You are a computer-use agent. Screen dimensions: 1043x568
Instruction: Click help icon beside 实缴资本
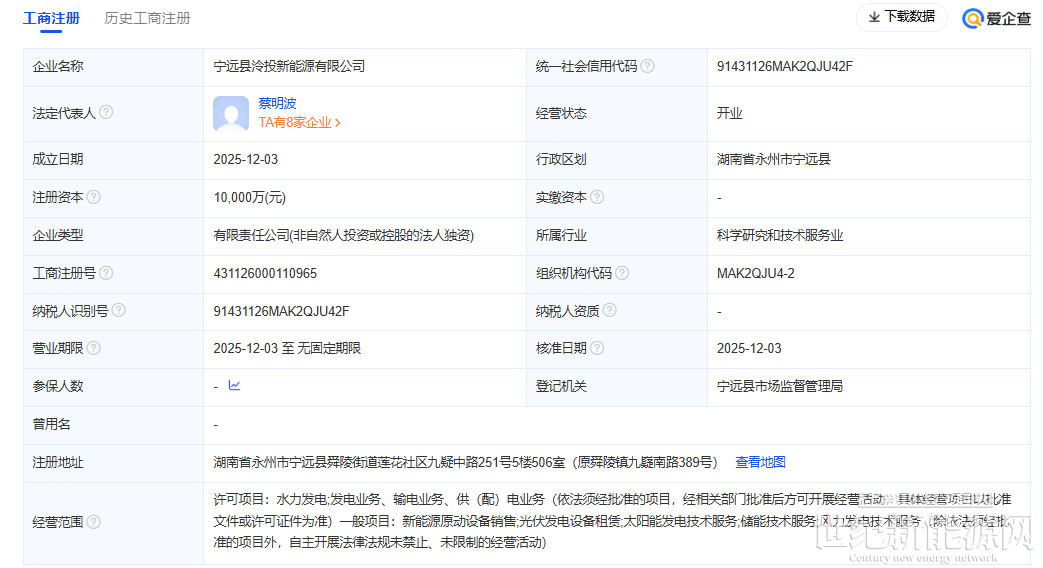597,198
